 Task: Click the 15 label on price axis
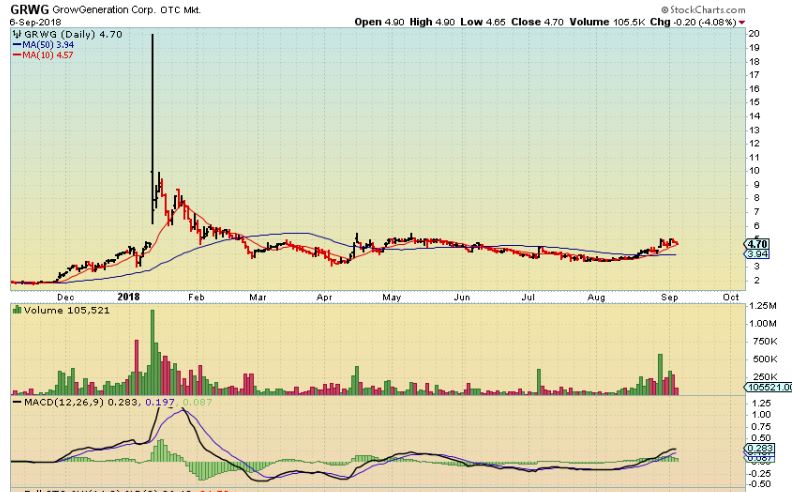click(x=755, y=103)
